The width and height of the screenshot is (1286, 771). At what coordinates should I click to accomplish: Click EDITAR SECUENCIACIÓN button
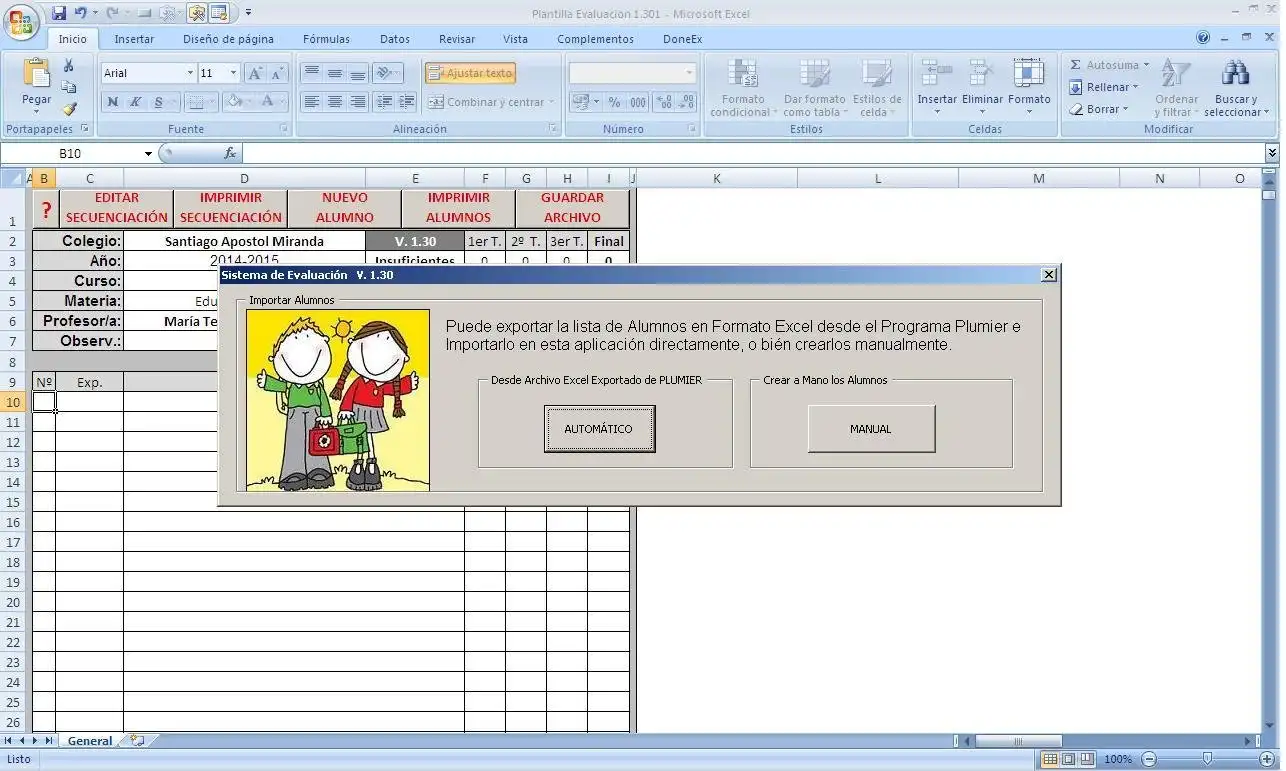pos(116,209)
